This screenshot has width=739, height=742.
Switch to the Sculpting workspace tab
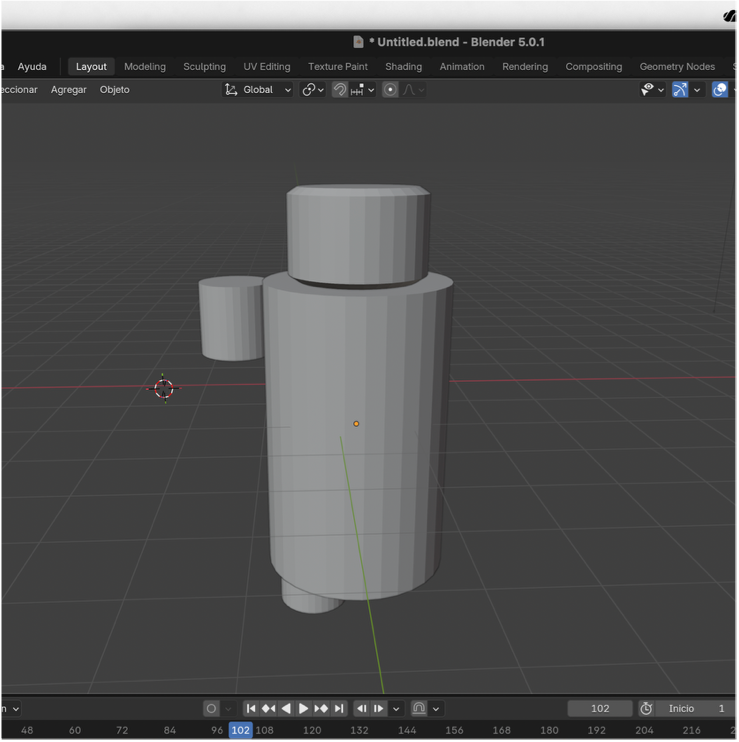pyautogui.click(x=204, y=67)
